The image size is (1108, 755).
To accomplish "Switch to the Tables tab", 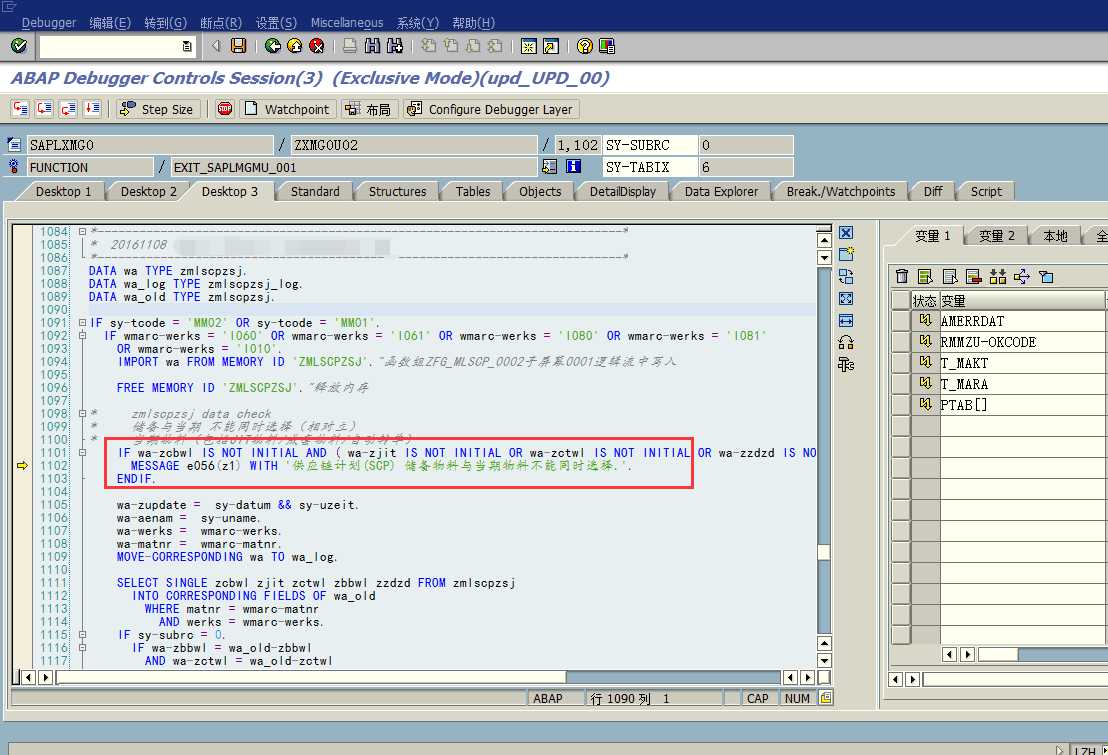I will pyautogui.click(x=473, y=192).
